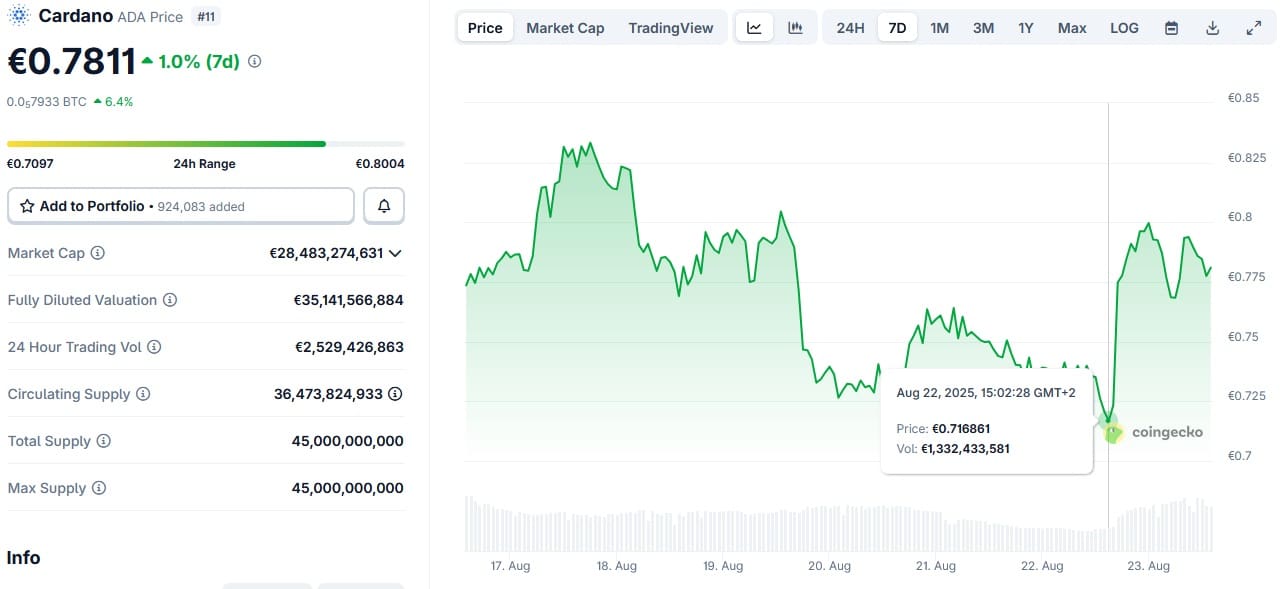Click the 23. Aug x-axis label
This screenshot has width=1284, height=589.
point(1148,566)
